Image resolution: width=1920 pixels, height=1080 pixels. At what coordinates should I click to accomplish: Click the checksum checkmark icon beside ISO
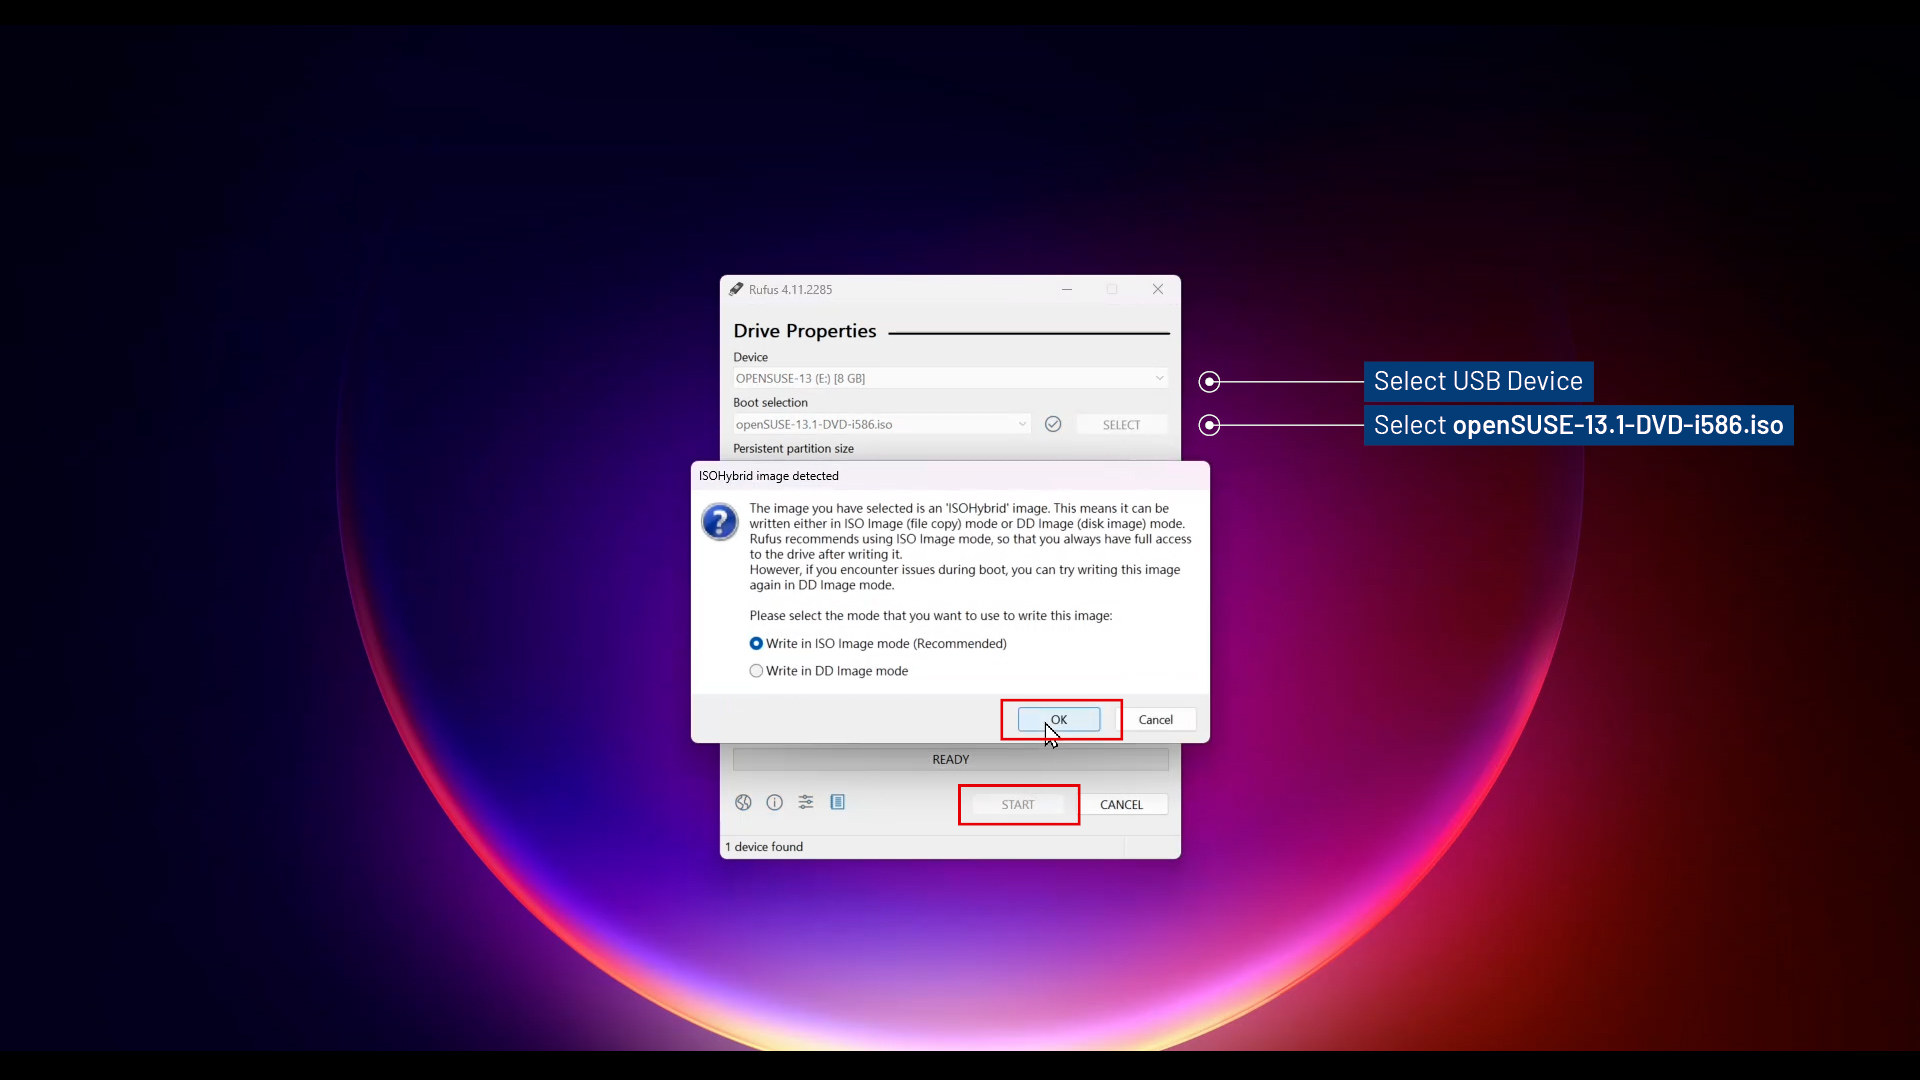click(1053, 424)
